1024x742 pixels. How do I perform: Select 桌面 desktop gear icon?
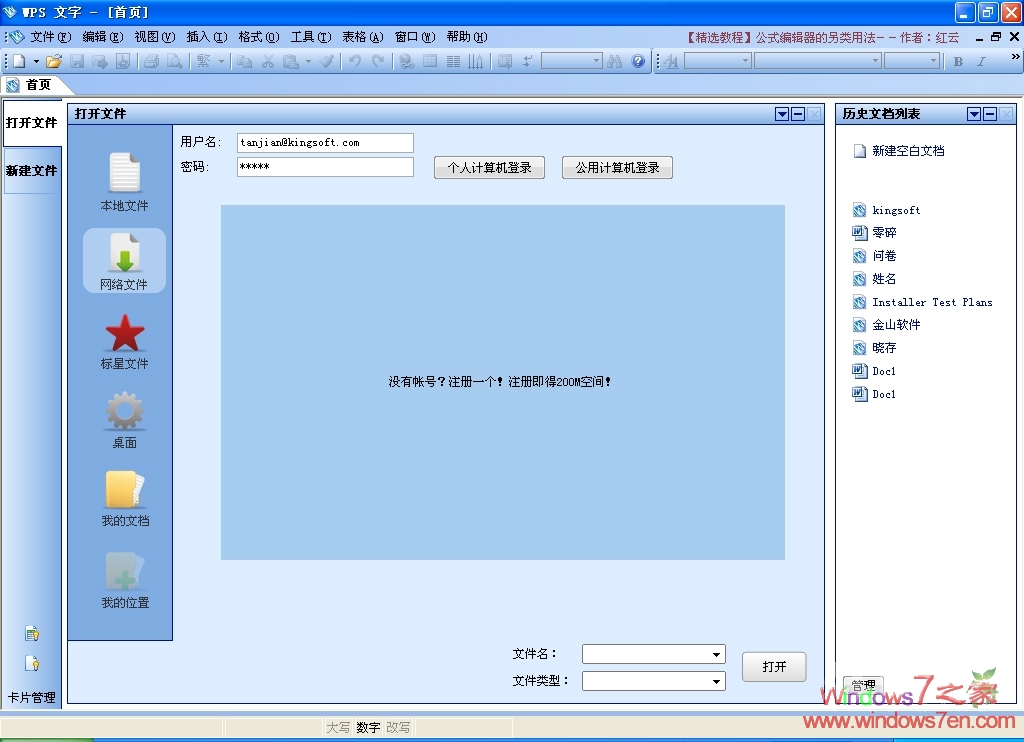124,421
